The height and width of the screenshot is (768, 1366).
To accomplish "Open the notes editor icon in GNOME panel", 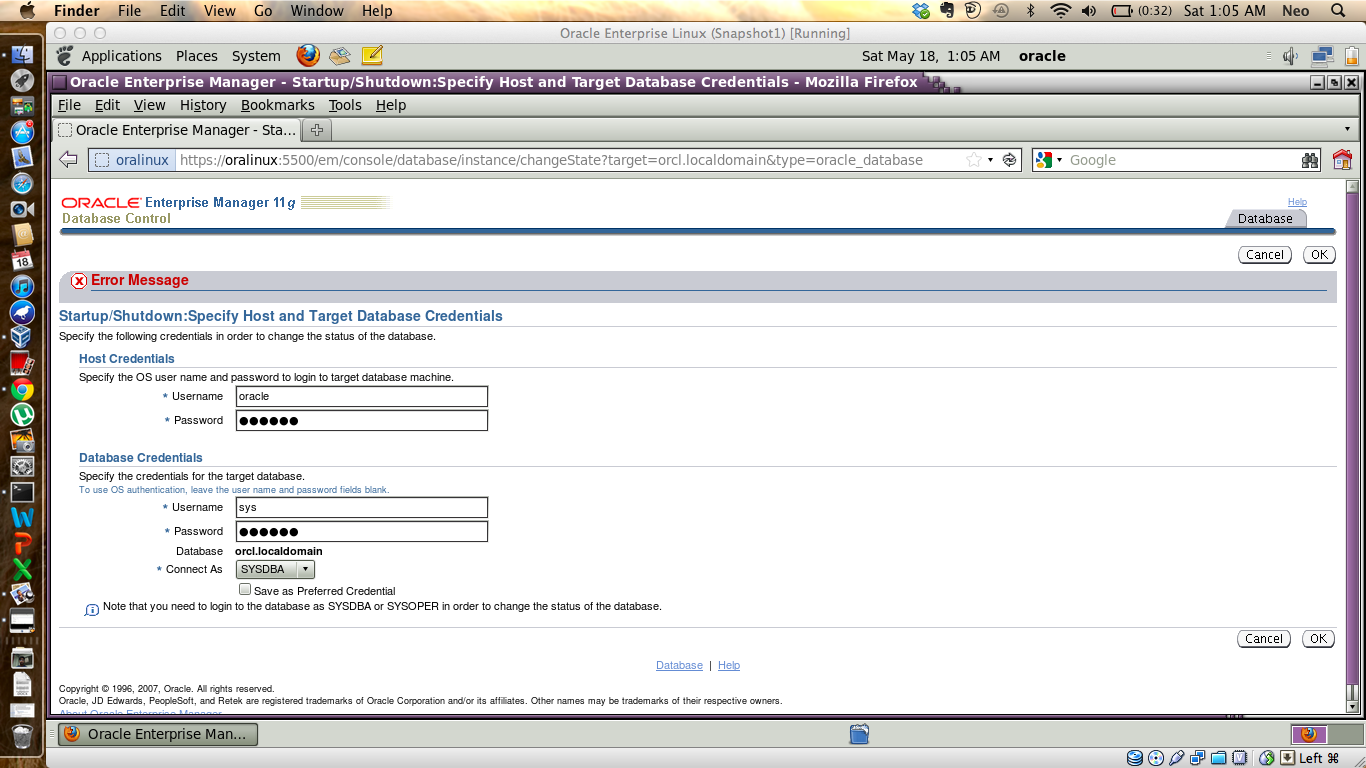I will coord(372,56).
